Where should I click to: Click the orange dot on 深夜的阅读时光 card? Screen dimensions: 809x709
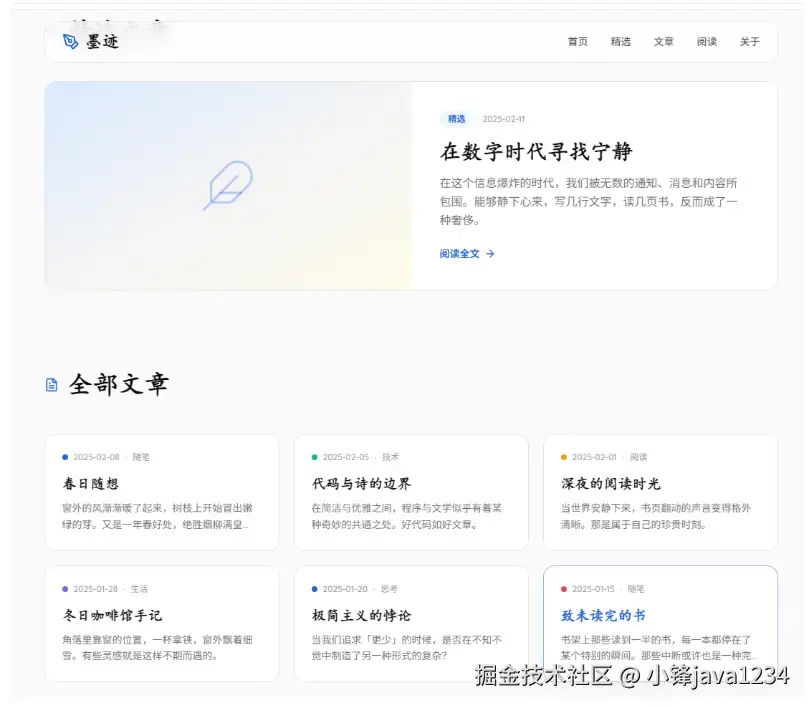point(563,457)
